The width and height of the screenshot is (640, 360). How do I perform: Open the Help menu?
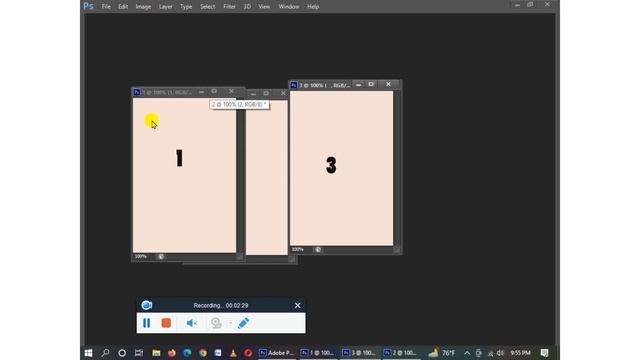tap(313, 7)
